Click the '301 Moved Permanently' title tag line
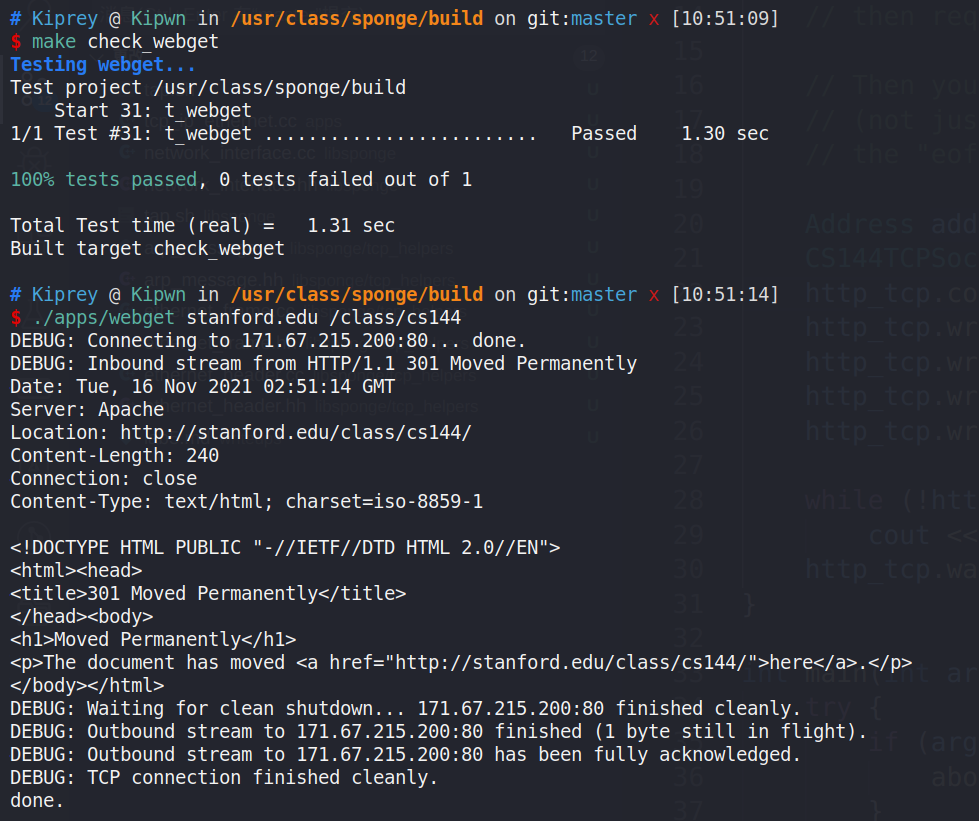 (x=208, y=593)
